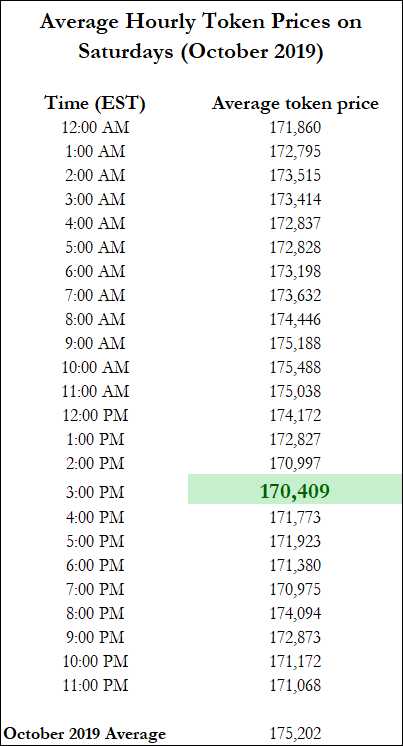The height and width of the screenshot is (746, 403).
Task: Select the 12:00 PM time cell
Action: point(95,415)
